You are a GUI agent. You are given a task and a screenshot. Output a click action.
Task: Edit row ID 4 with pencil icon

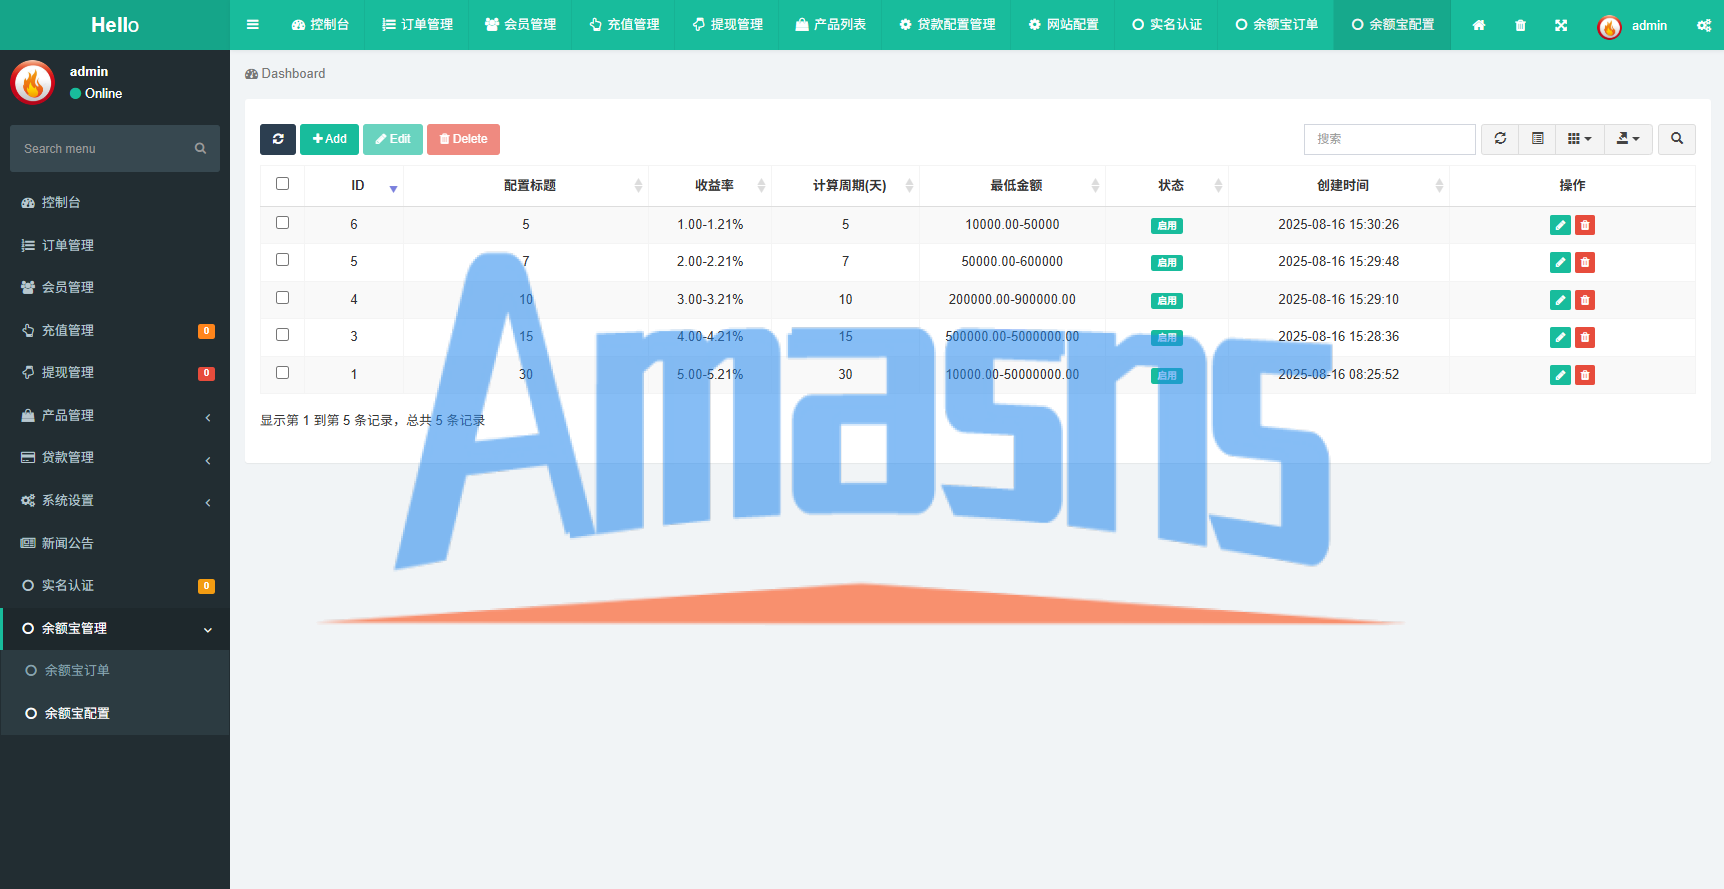pyautogui.click(x=1560, y=300)
